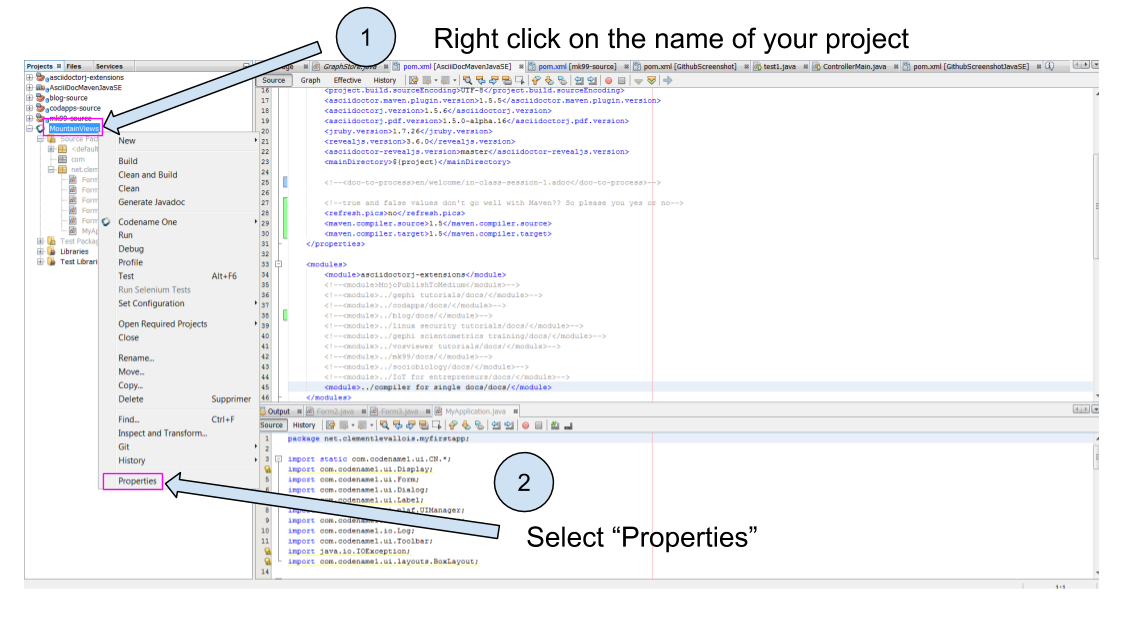
Task: Expand codapps-source project node
Action: coord(29,108)
